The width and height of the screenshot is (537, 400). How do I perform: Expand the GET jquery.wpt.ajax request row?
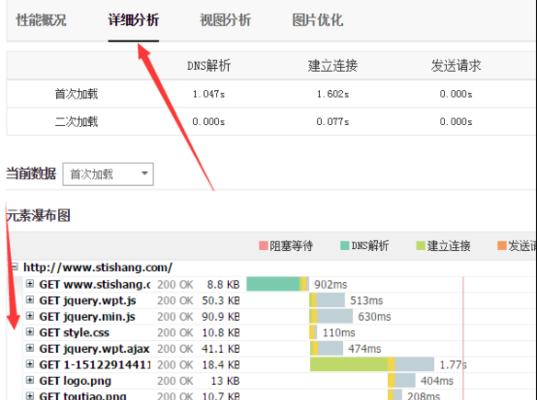click(30, 348)
